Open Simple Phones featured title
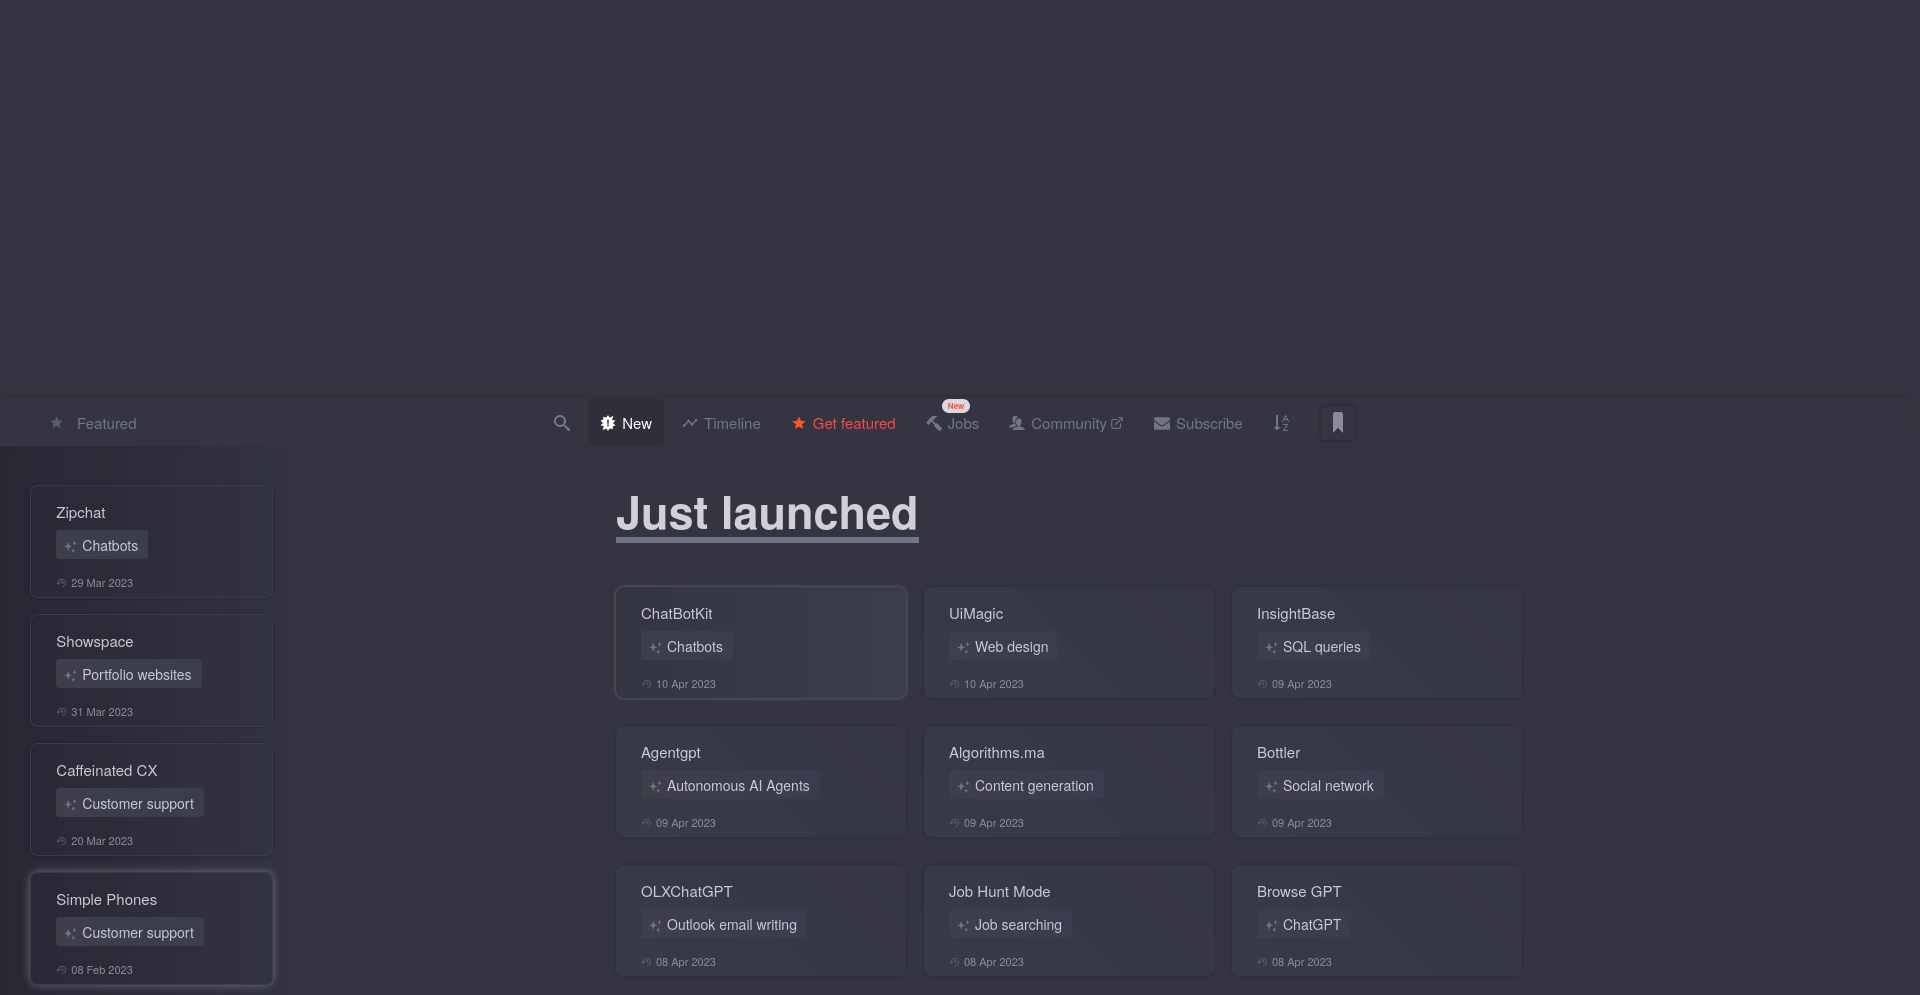Image resolution: width=1920 pixels, height=995 pixels. point(107,900)
